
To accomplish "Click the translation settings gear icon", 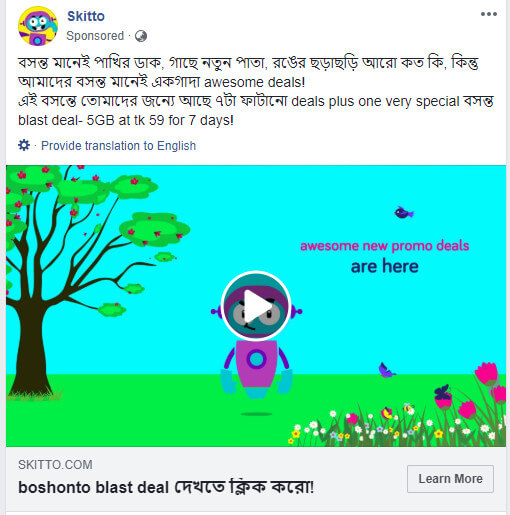I will 24,145.
